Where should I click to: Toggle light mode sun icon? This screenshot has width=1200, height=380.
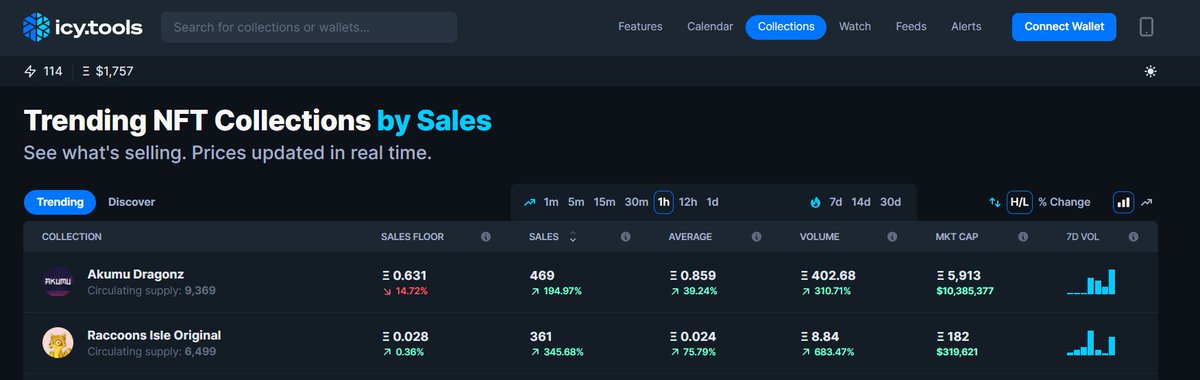click(1151, 71)
